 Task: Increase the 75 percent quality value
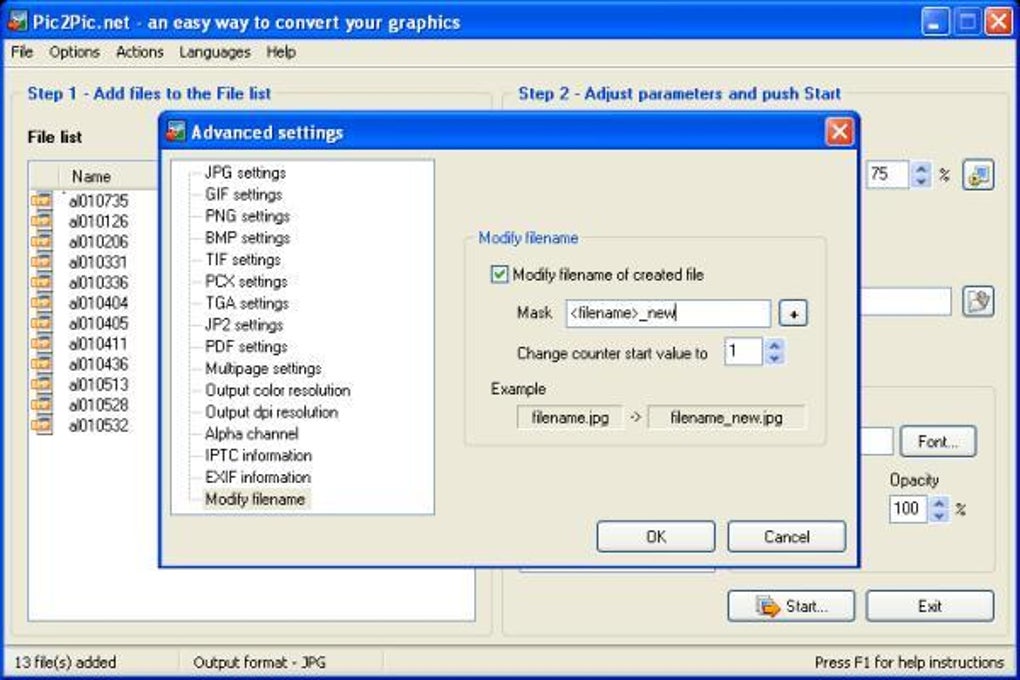920,169
